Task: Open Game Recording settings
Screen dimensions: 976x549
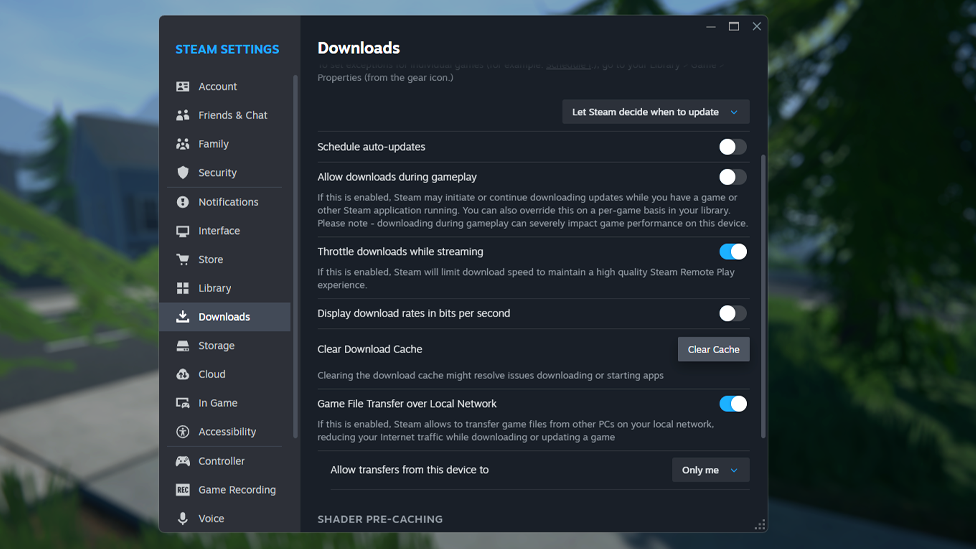Action: pyautogui.click(x=225, y=490)
